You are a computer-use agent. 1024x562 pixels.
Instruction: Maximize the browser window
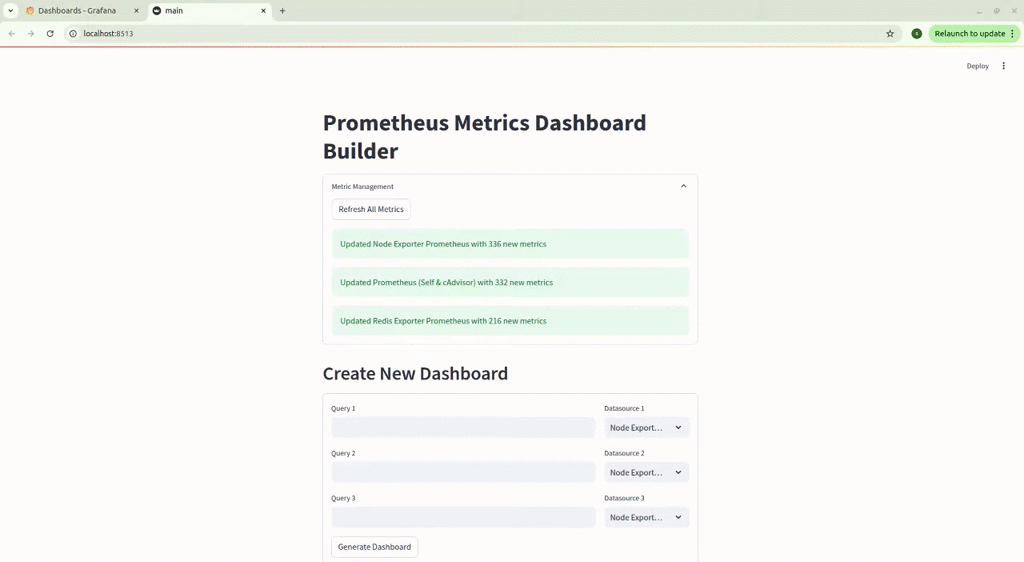pyautogui.click(x=997, y=11)
